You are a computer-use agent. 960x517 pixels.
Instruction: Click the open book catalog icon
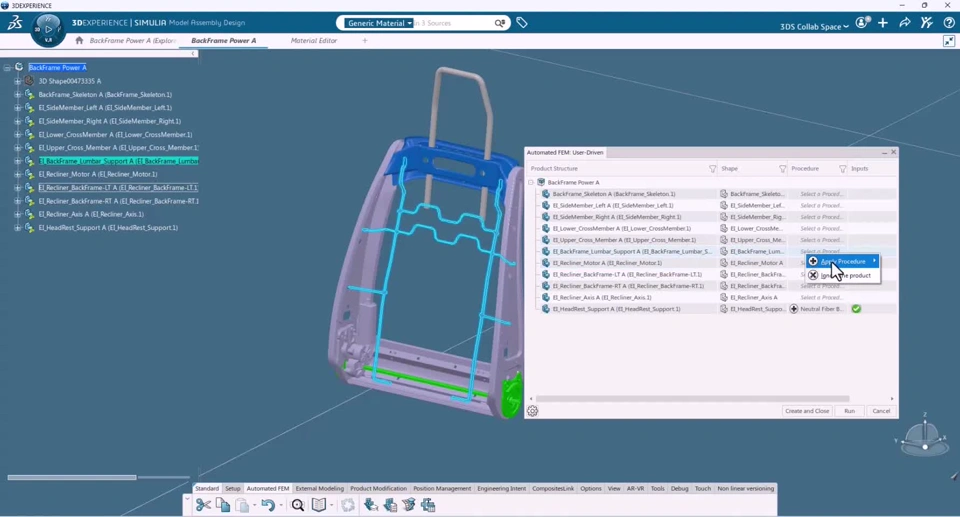tap(319, 505)
